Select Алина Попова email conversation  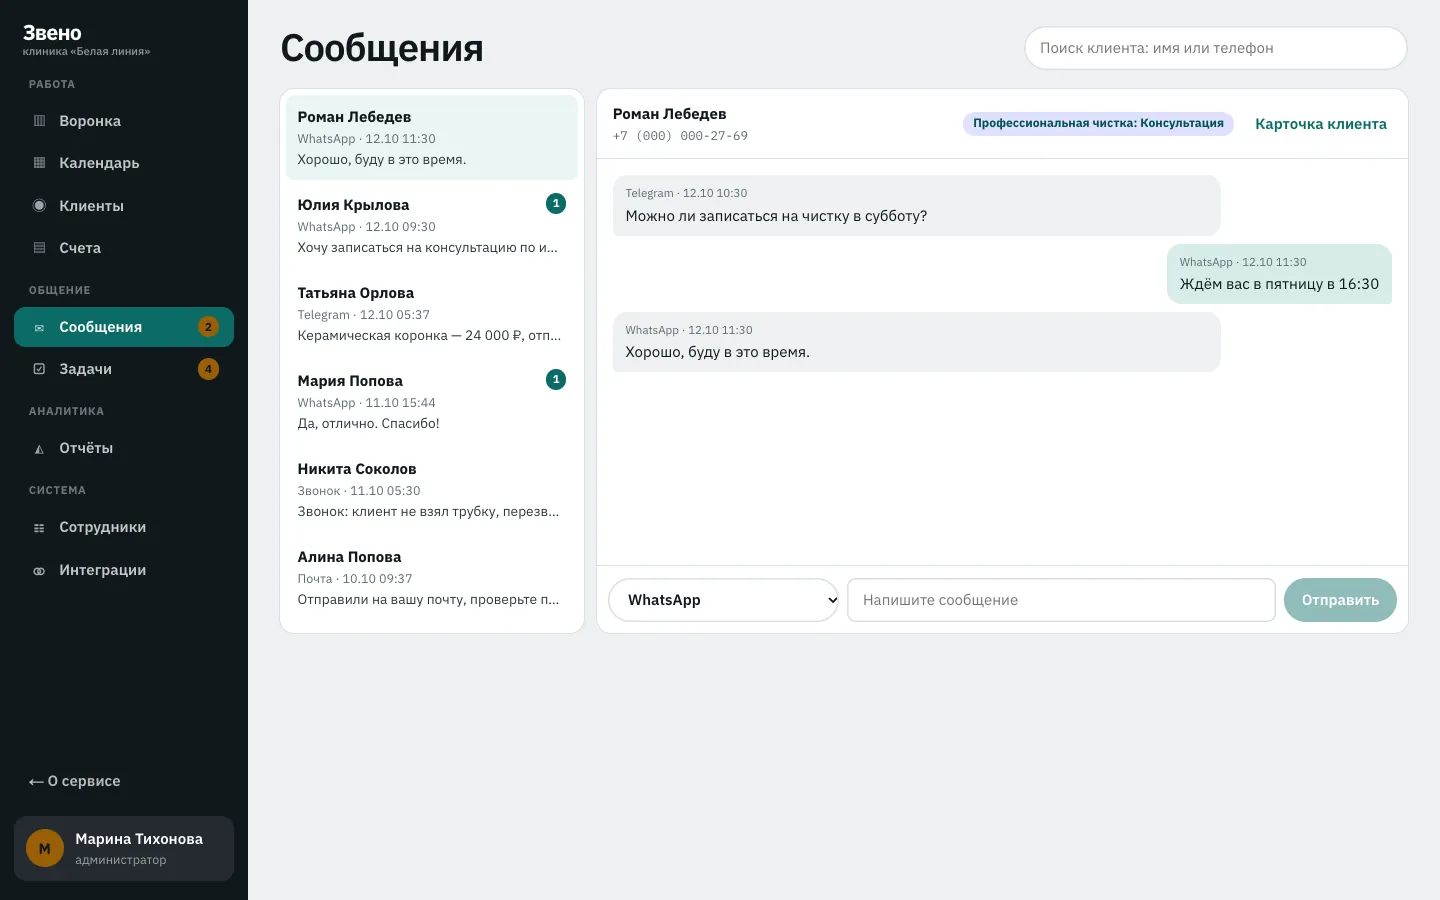432,578
